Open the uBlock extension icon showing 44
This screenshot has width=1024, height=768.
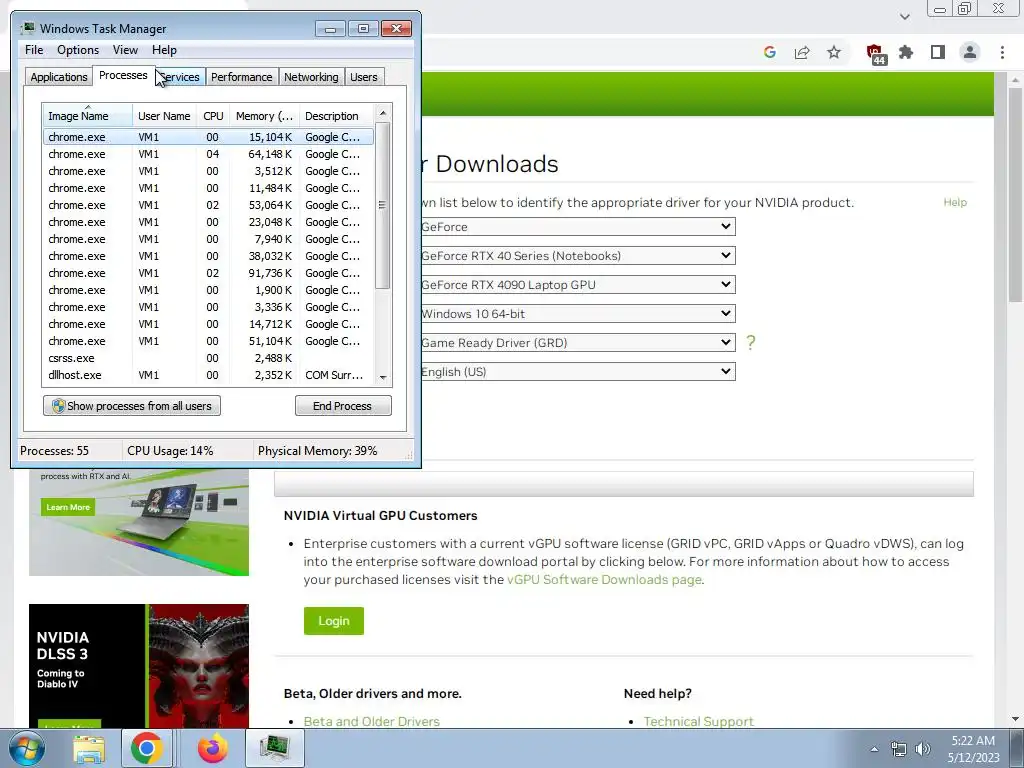pyautogui.click(x=874, y=54)
